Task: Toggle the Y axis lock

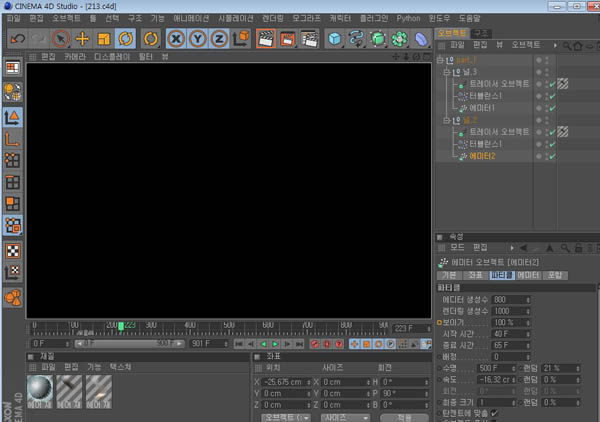Action: coord(197,39)
